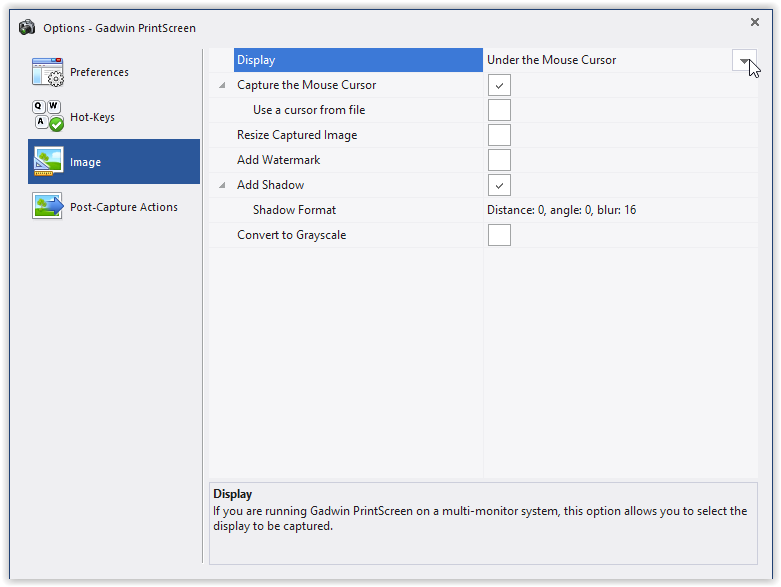This screenshot has height=587, width=781.
Task: Enable the Add Watermark checkbox
Action: coord(499,160)
